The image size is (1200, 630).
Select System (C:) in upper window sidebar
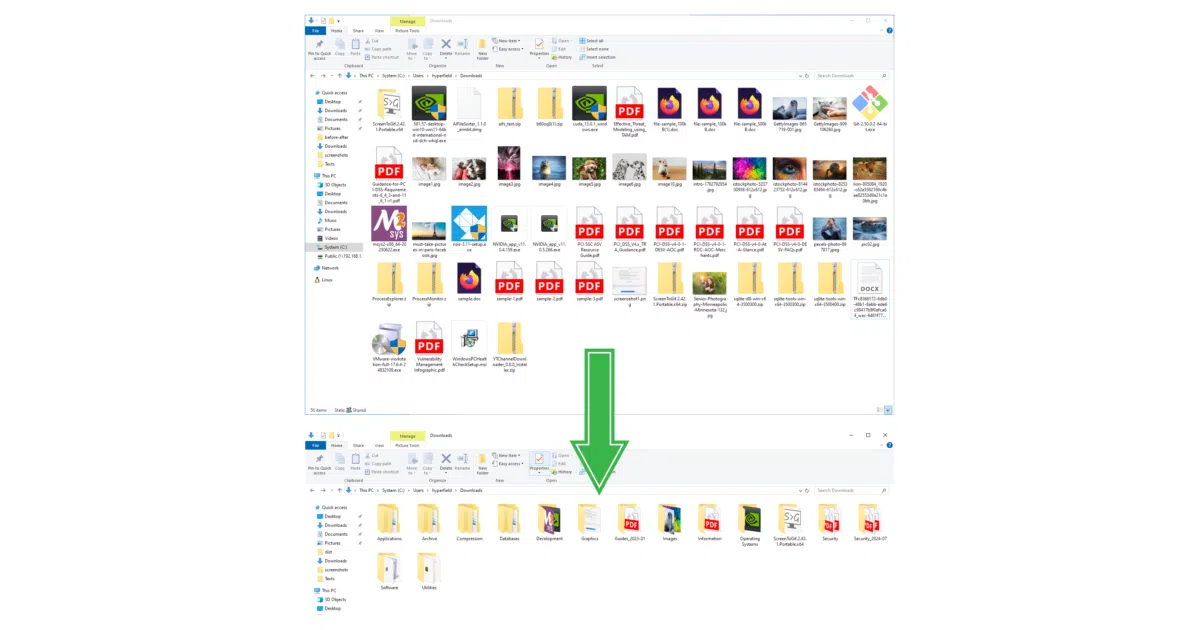pos(335,247)
